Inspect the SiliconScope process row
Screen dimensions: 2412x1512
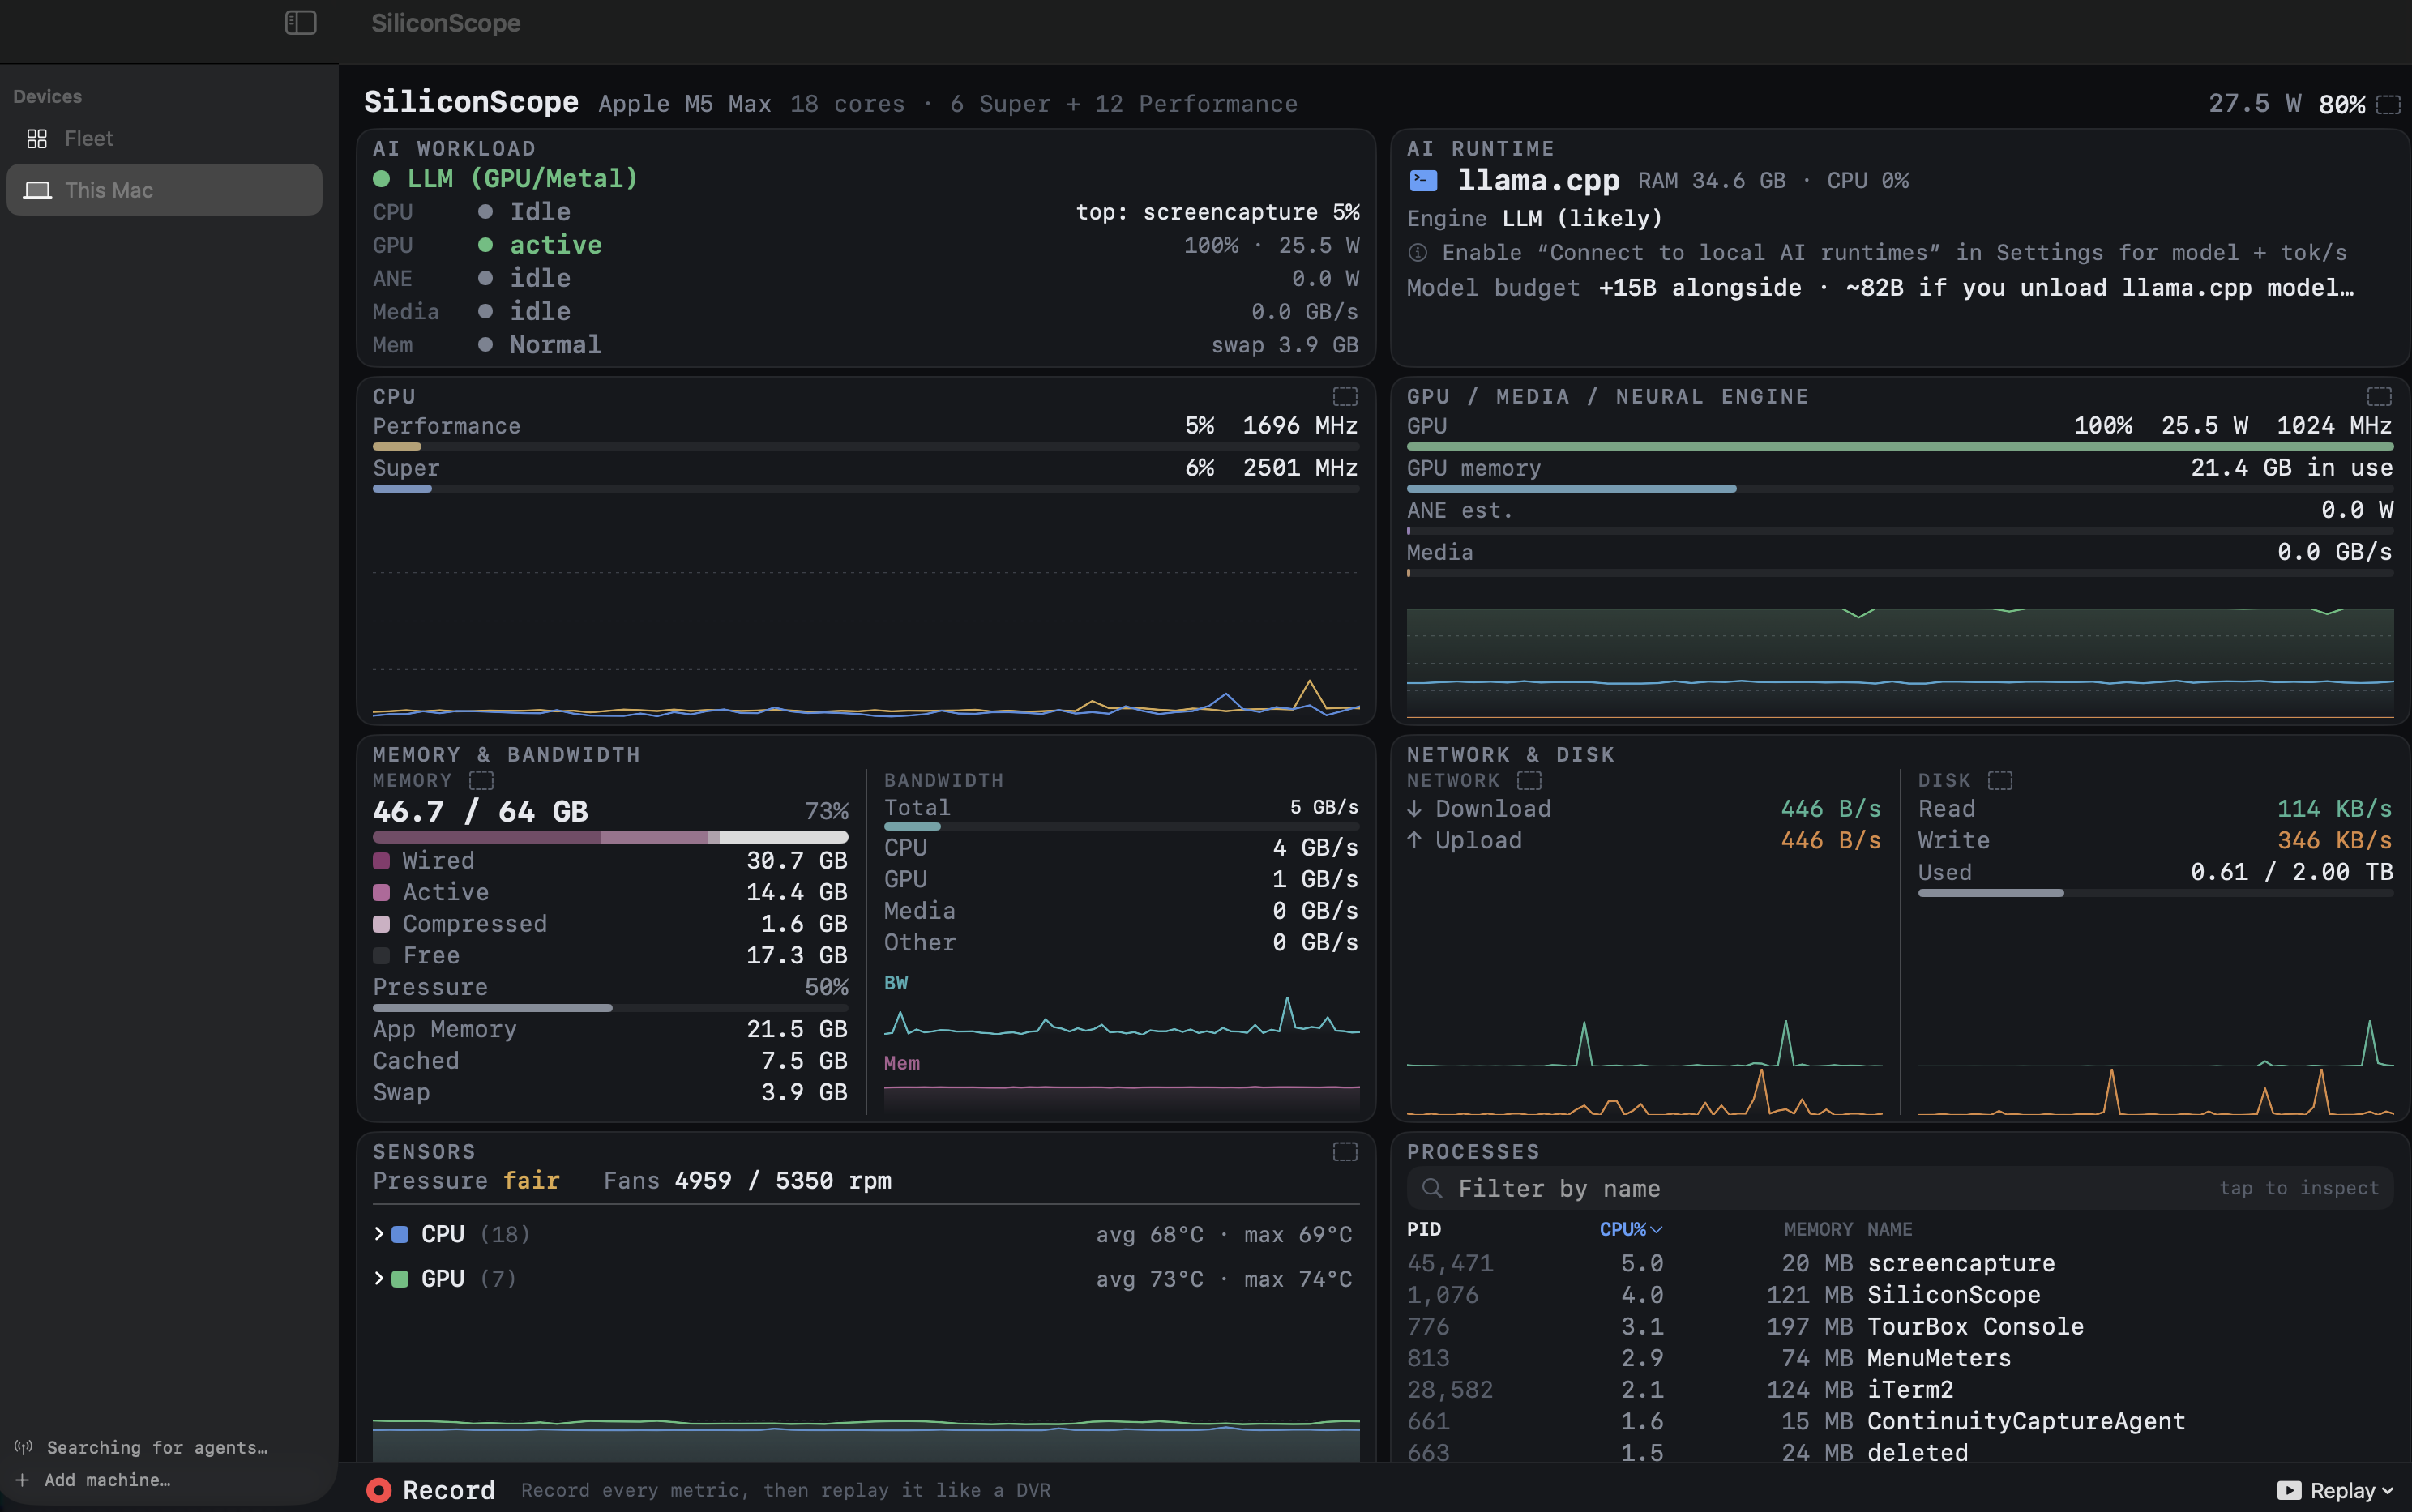[x=1900, y=1295]
